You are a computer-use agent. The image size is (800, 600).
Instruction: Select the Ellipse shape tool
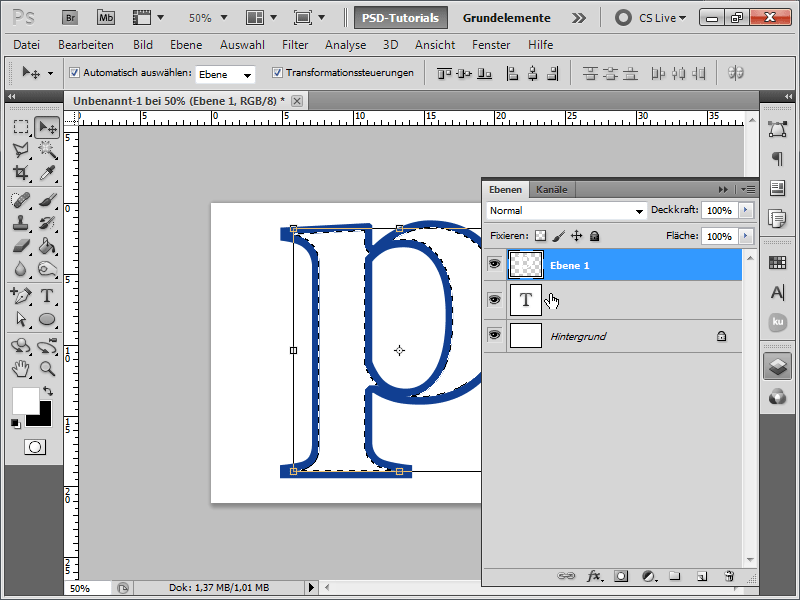coord(47,319)
